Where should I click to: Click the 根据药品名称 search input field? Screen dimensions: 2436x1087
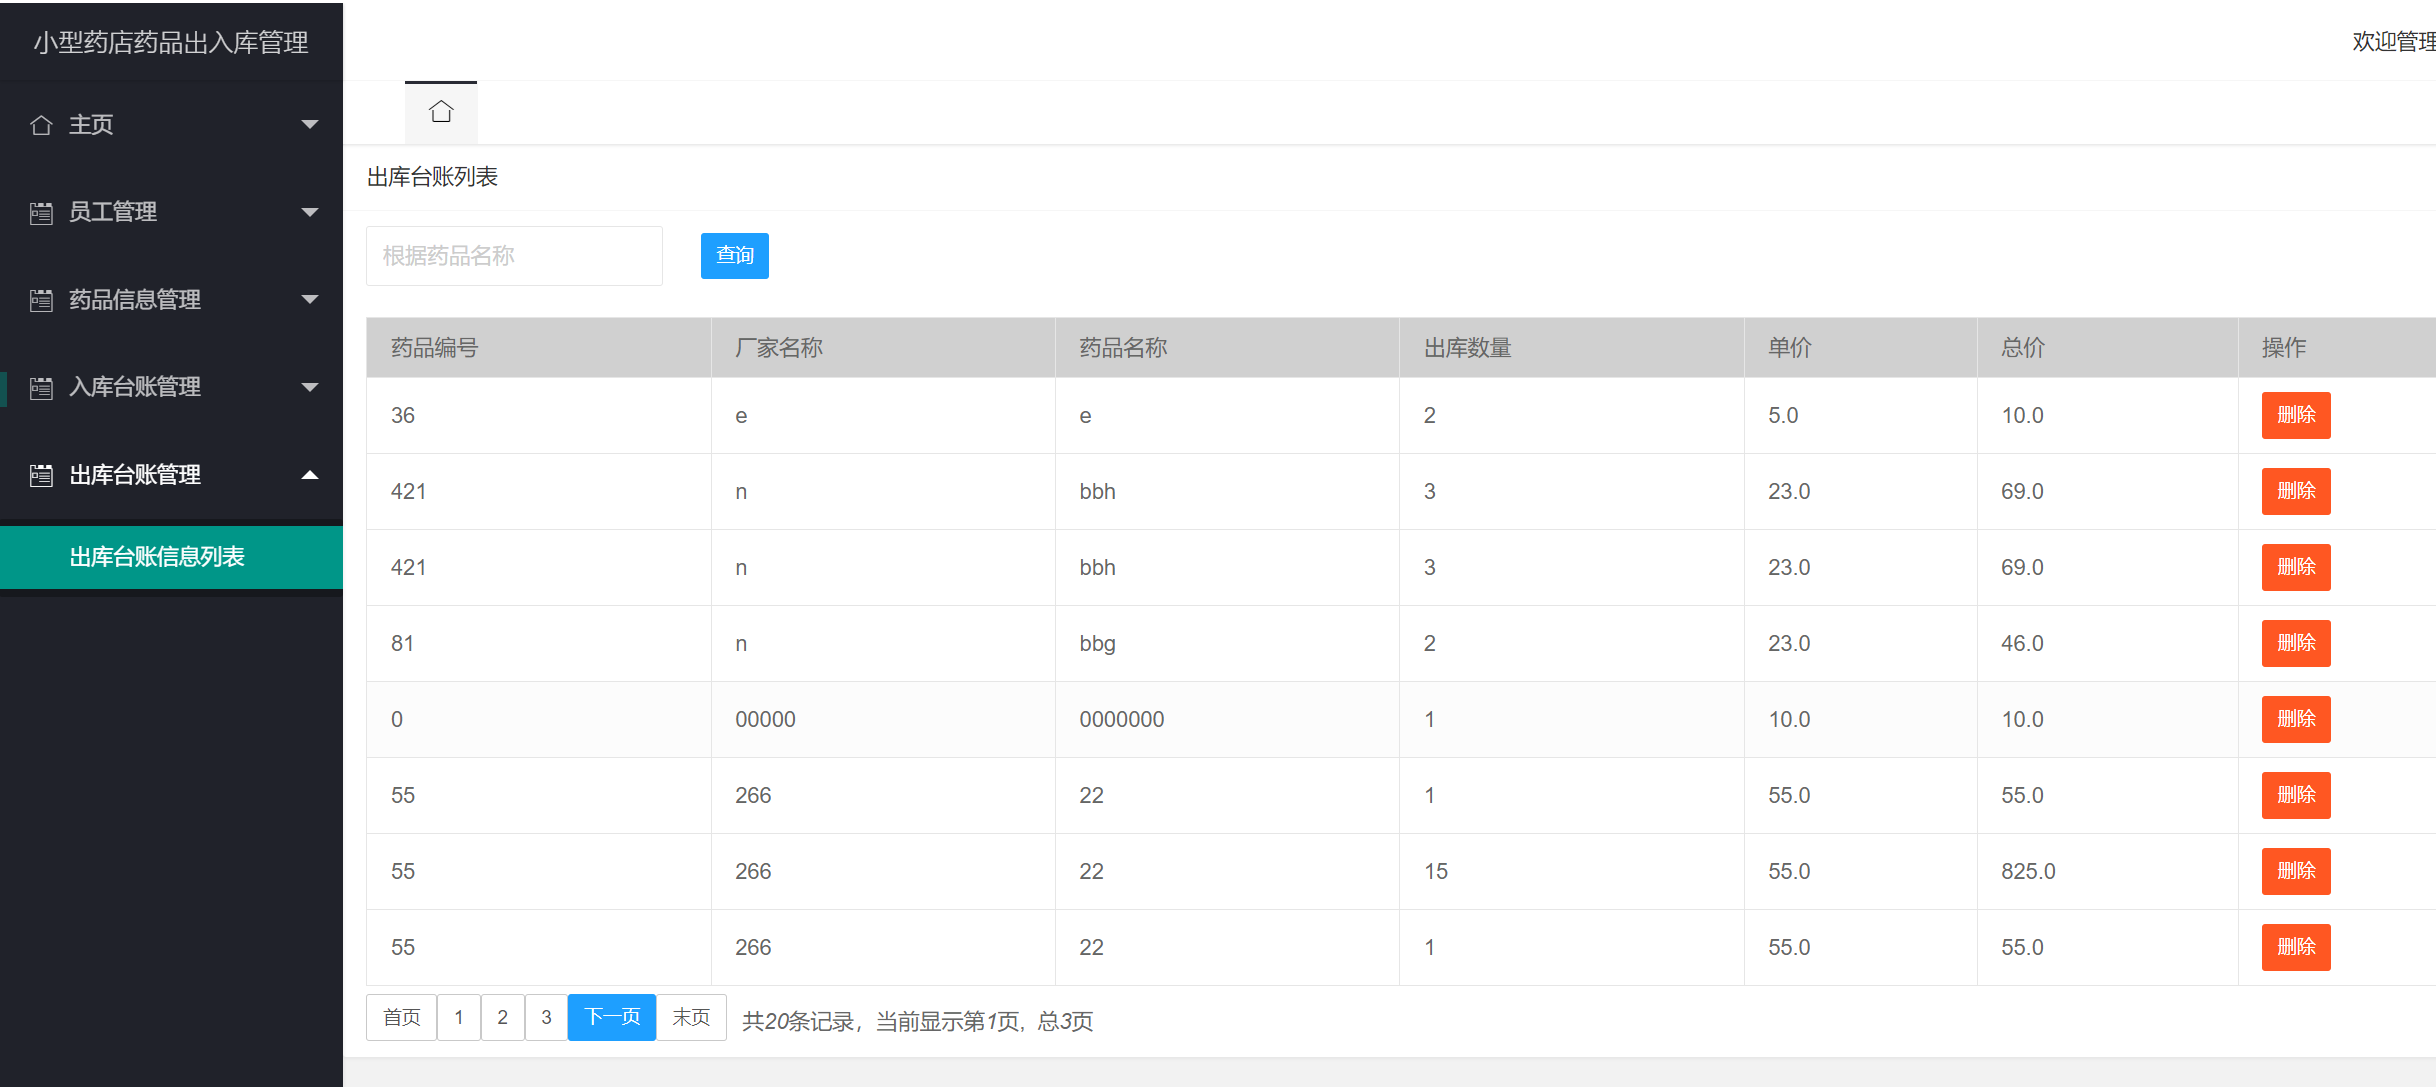pyautogui.click(x=514, y=255)
